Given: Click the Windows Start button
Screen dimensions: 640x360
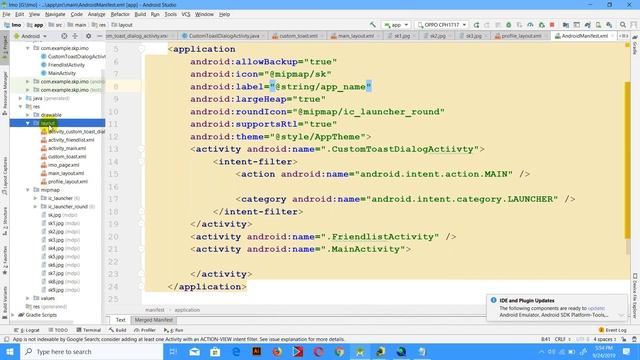Looking at the screenshot, I should pyautogui.click(x=10, y=351).
